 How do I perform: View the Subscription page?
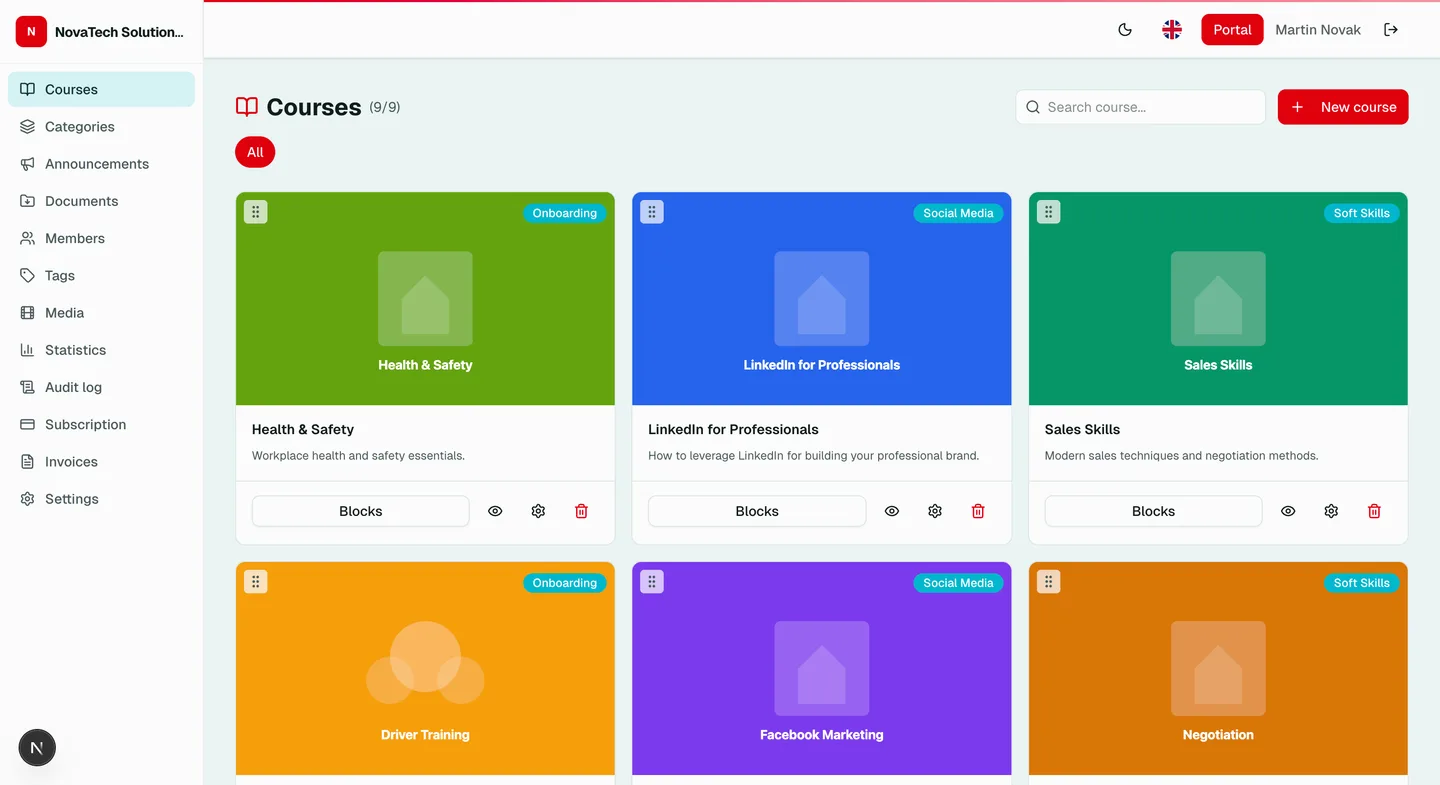click(x=85, y=424)
